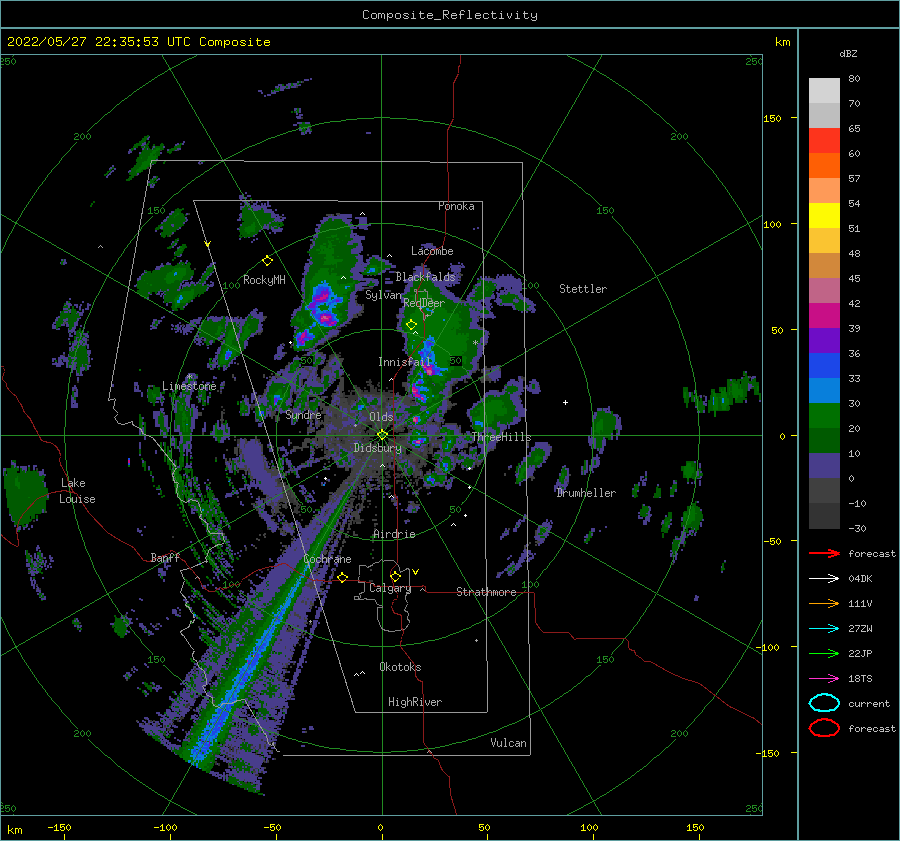Click the RedDeer city label

(x=424, y=303)
